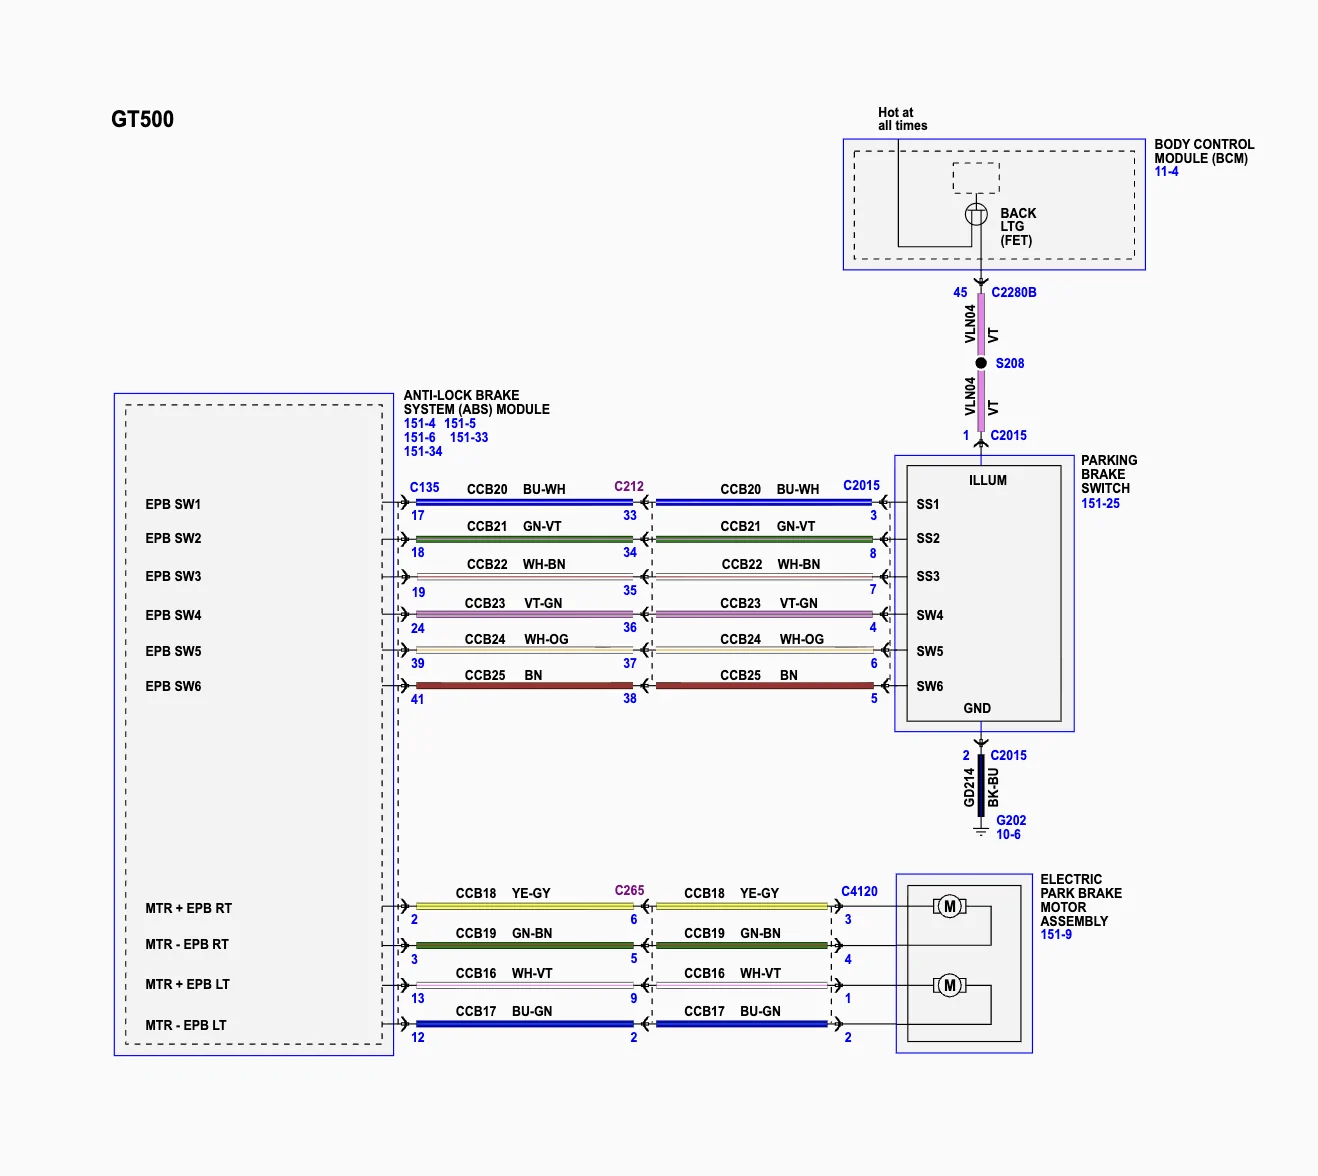Viewport: 1318px width, 1176px height.
Task: Click the SS3 switch terminal
Action: coord(928,577)
